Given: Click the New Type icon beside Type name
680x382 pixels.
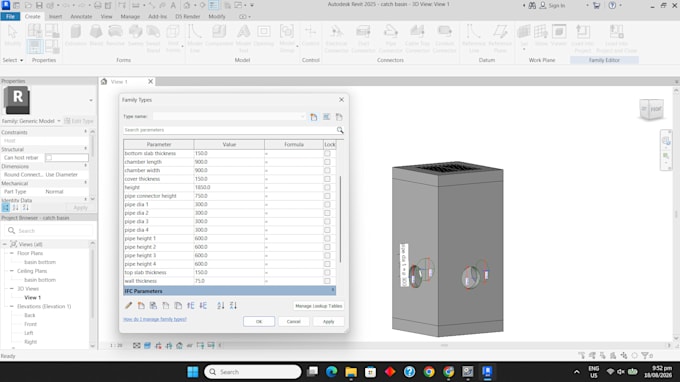Looking at the screenshot, I should click(314, 117).
